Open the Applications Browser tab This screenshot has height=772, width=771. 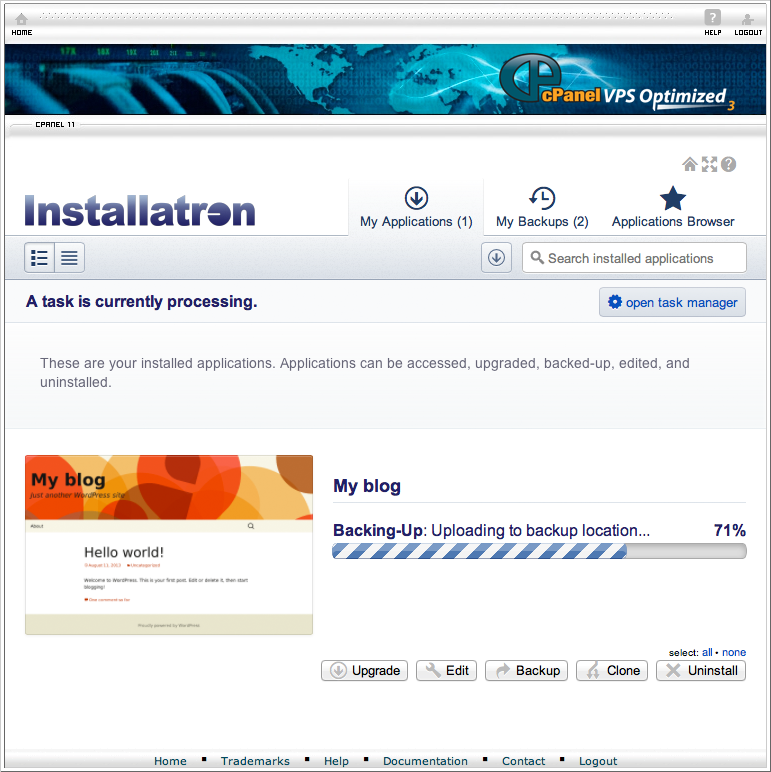point(673,207)
